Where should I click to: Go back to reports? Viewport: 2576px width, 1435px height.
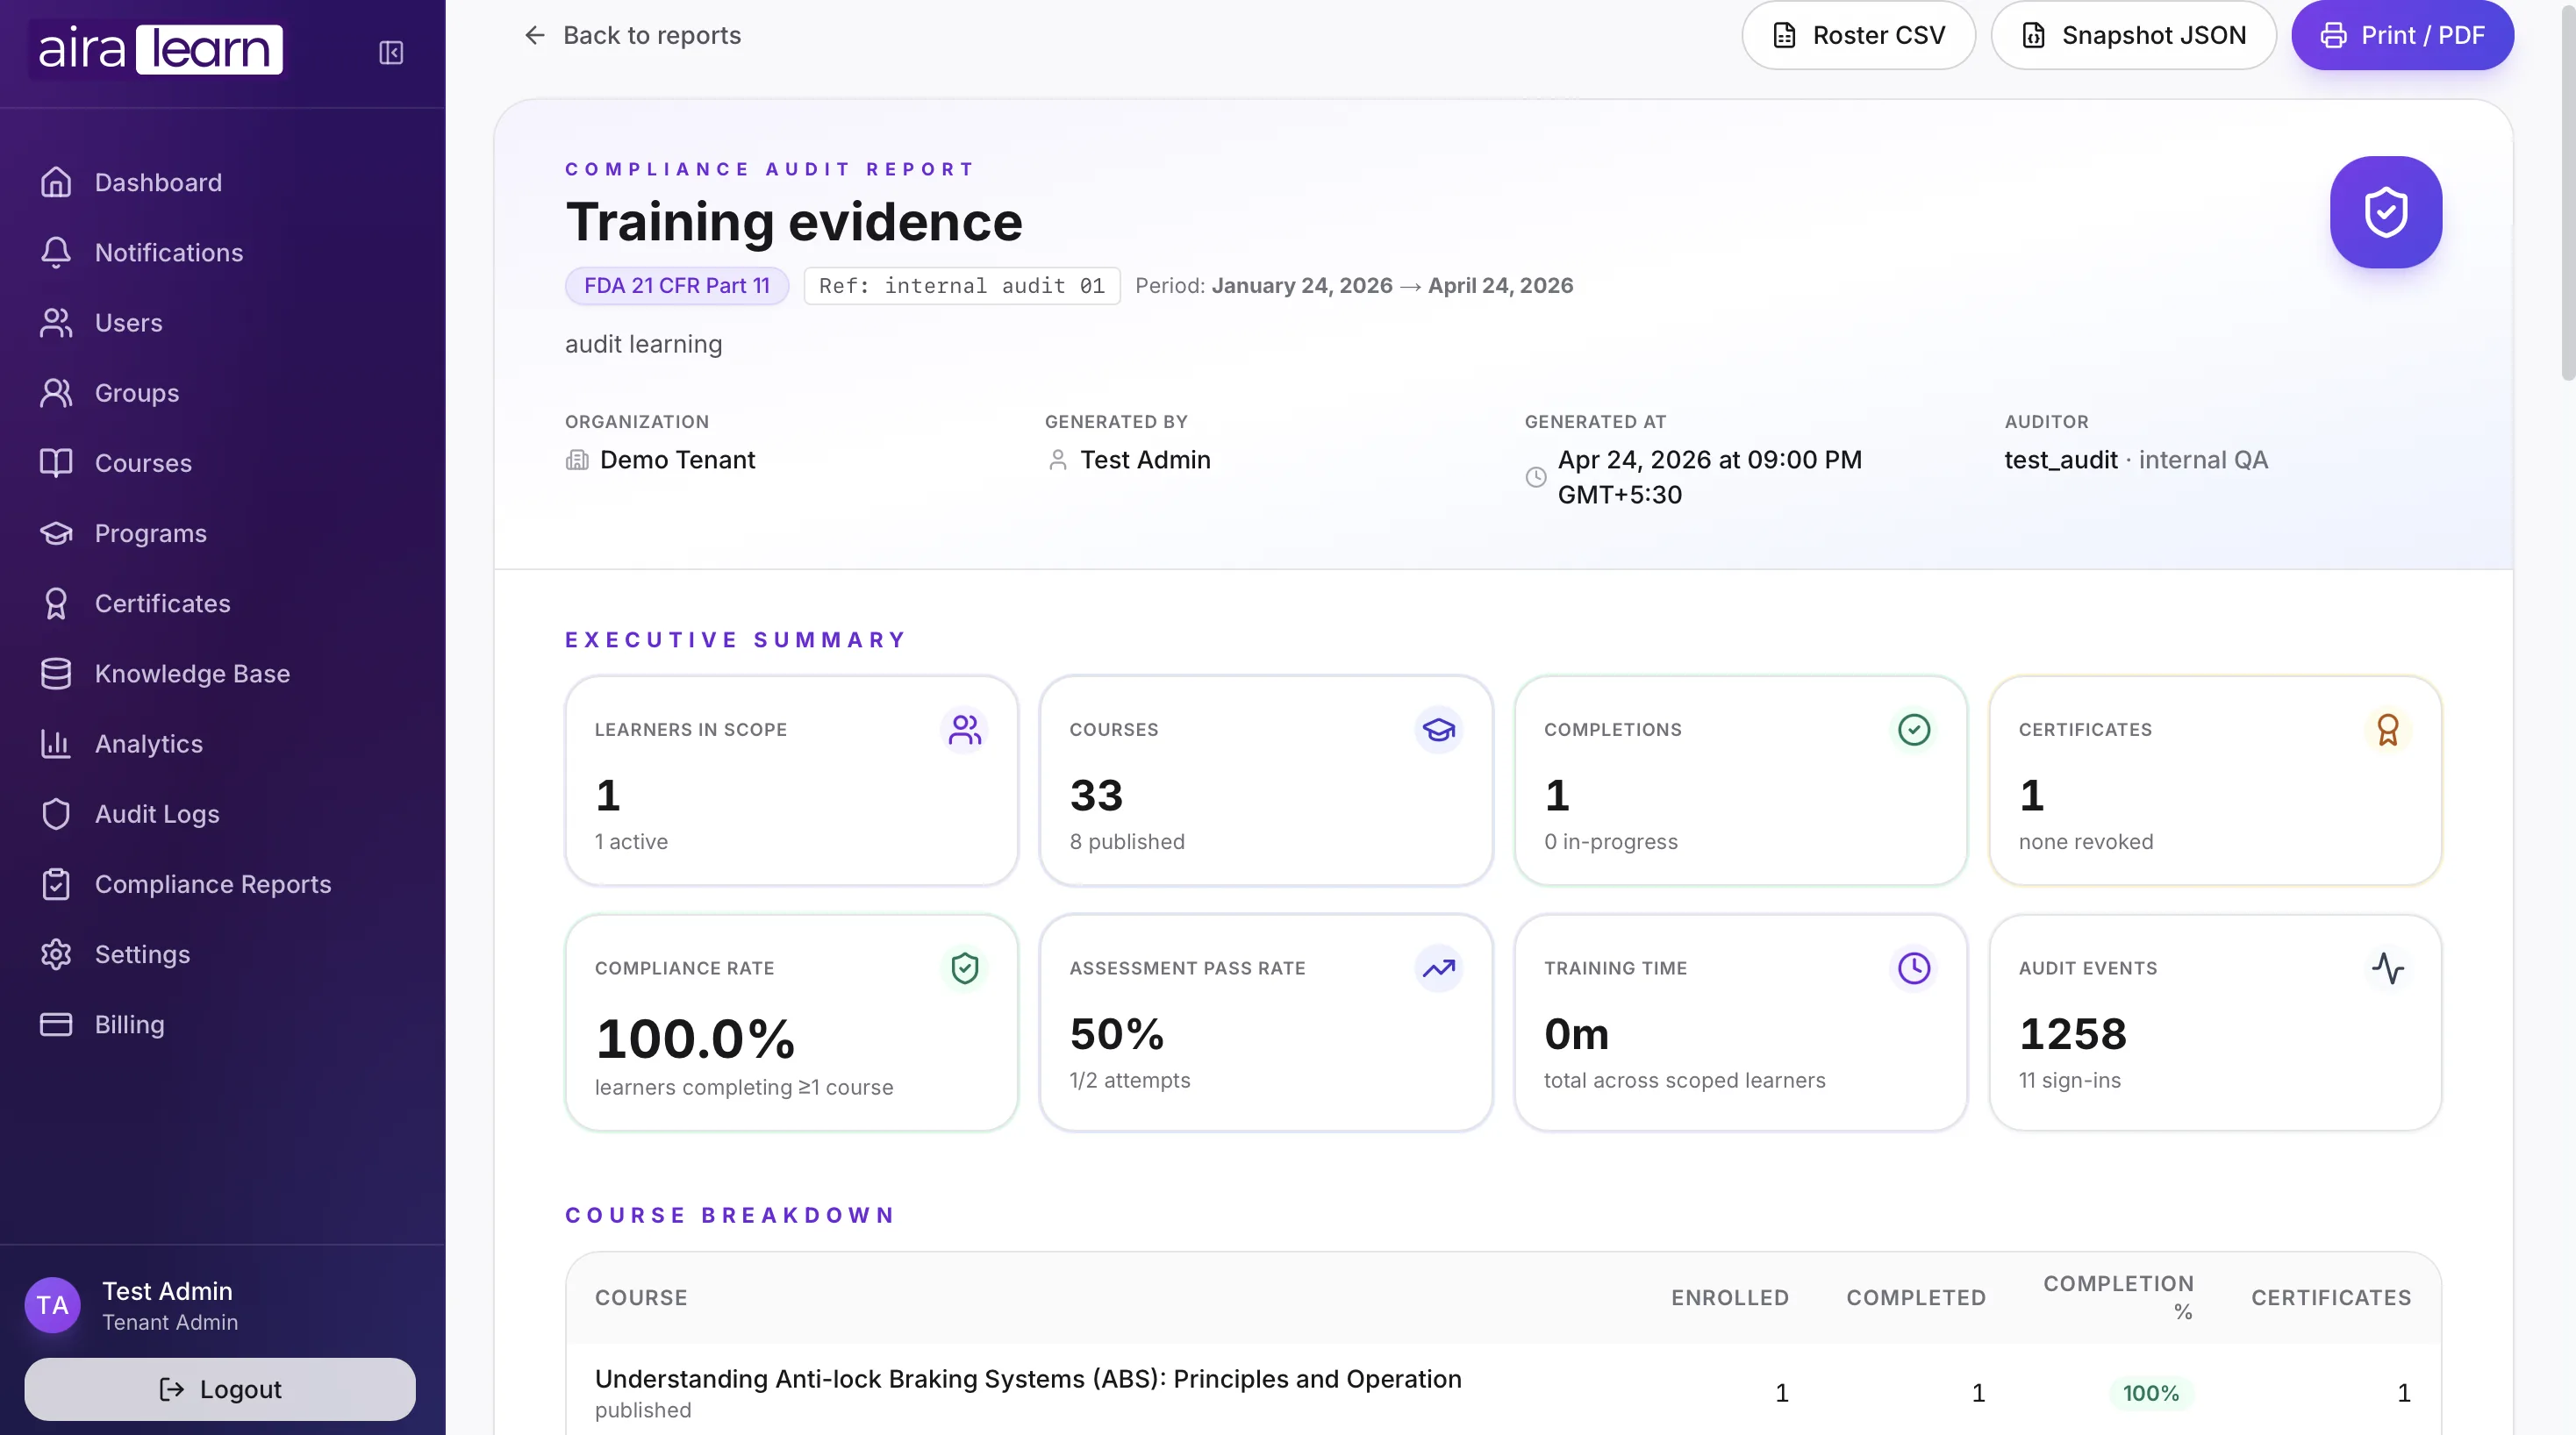click(632, 35)
